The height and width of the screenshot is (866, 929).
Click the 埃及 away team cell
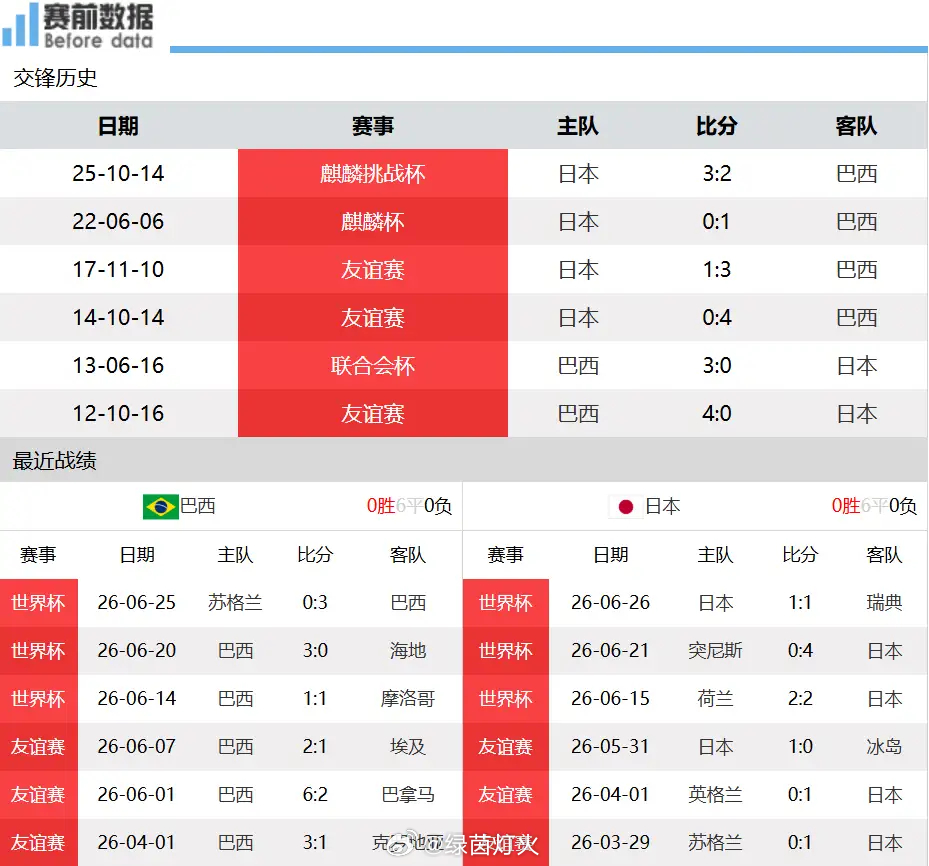[x=408, y=746]
